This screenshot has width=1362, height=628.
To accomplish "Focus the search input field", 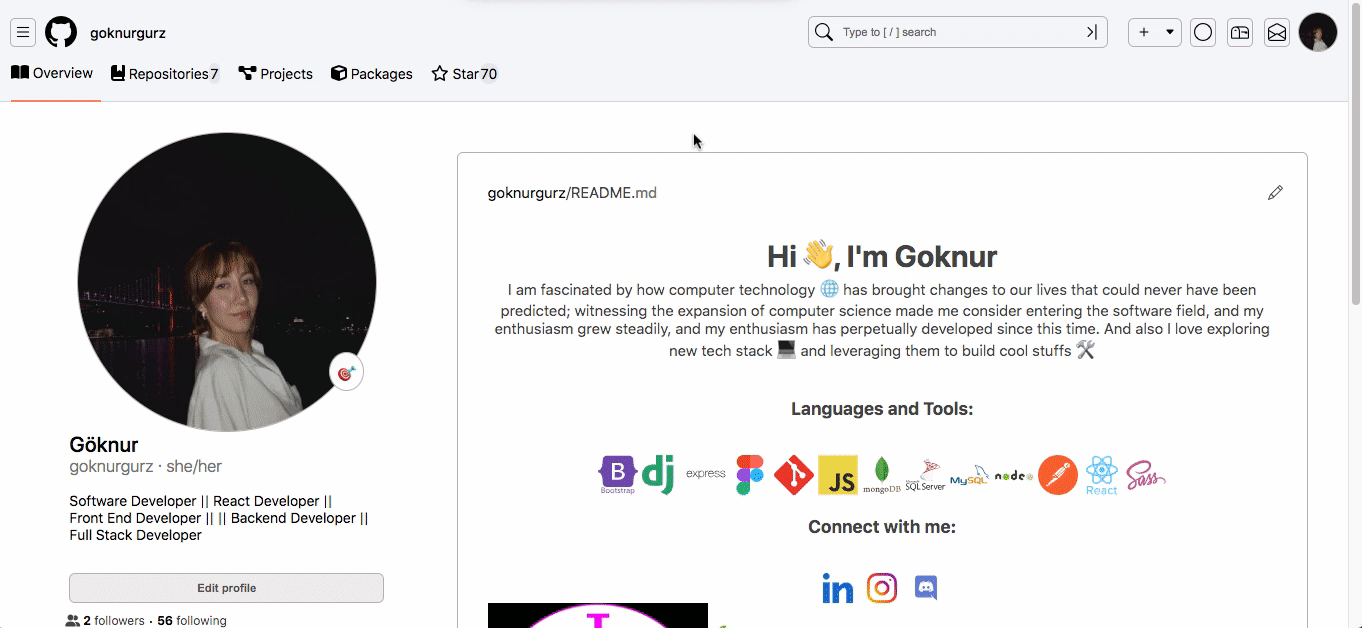I will pyautogui.click(x=958, y=32).
